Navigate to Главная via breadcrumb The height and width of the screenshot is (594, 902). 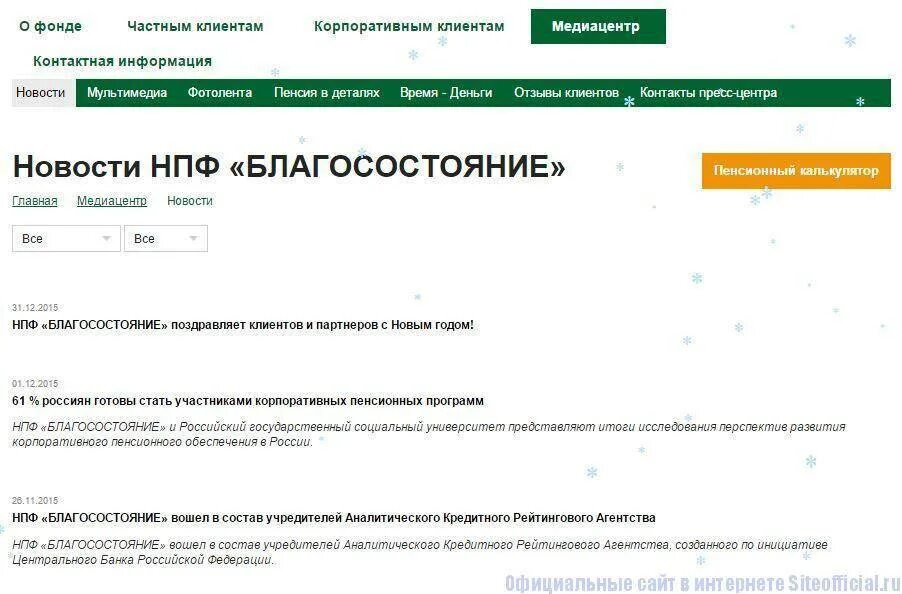[34, 201]
